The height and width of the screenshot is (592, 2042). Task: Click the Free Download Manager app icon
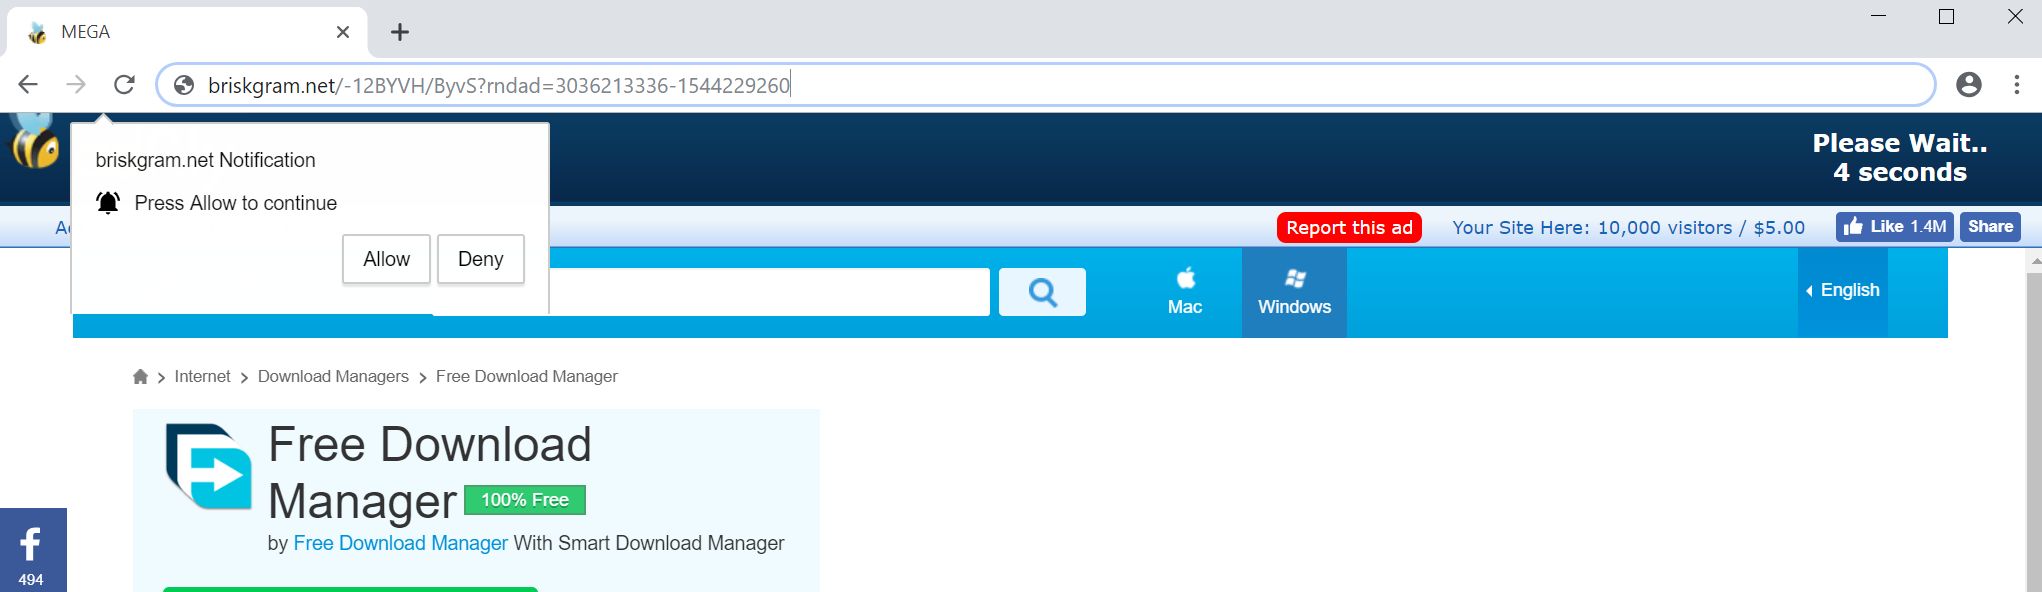[x=209, y=466]
